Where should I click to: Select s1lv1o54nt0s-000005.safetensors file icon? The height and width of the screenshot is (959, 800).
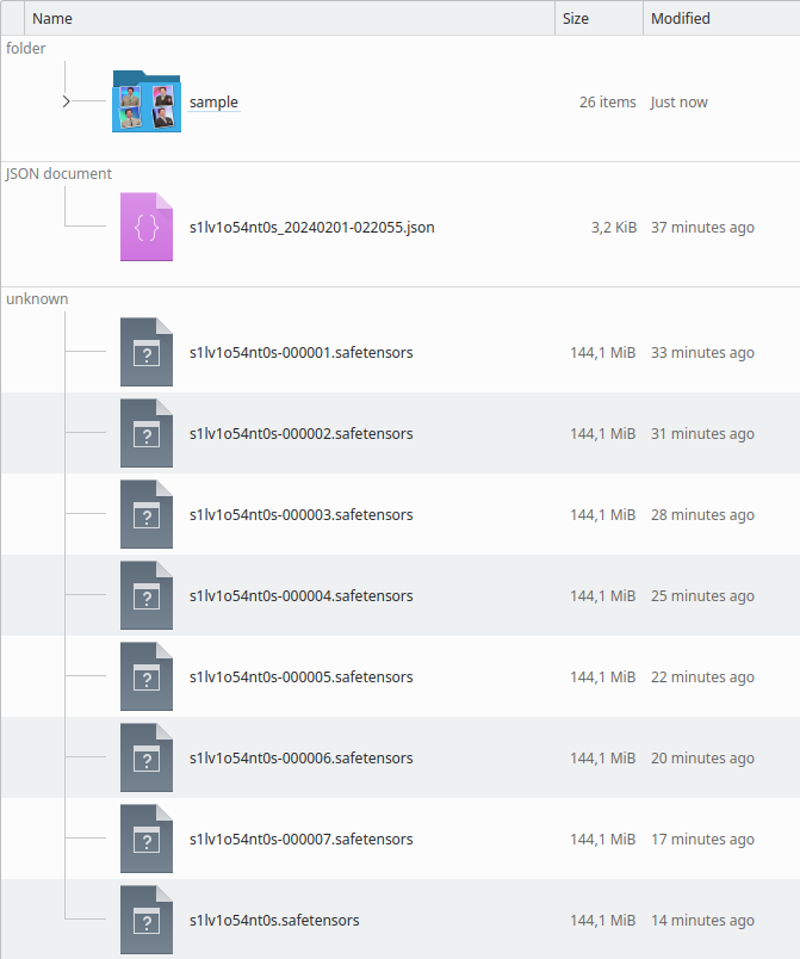click(x=147, y=676)
